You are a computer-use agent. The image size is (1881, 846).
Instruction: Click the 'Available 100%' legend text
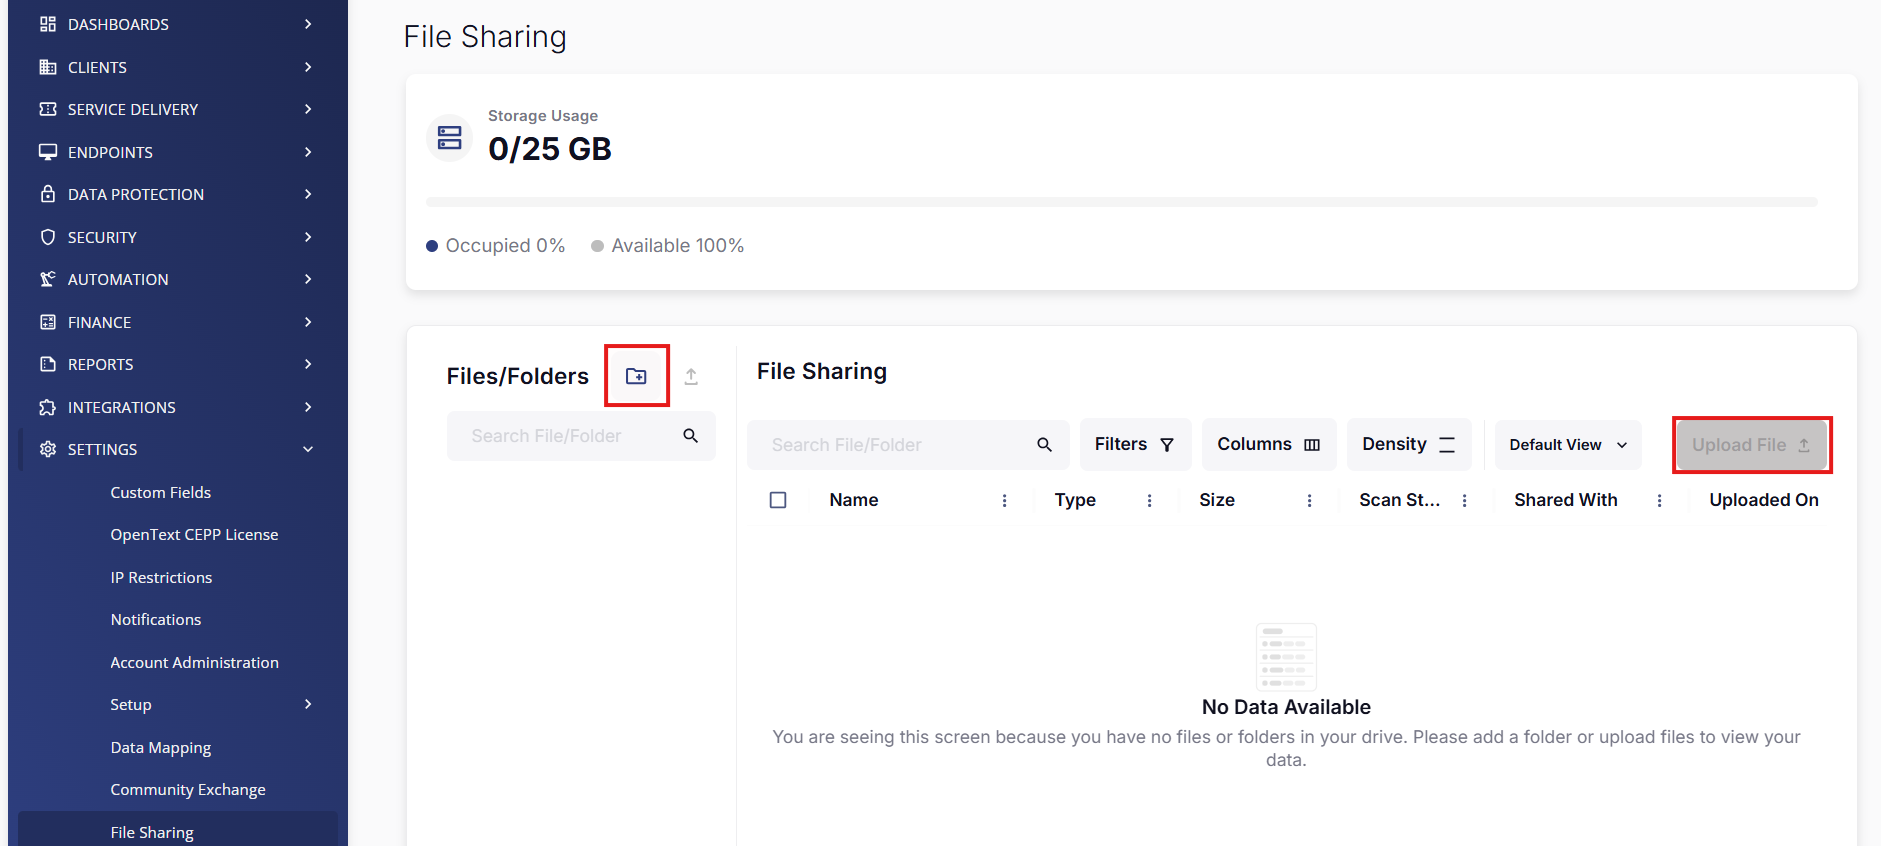coord(677,246)
